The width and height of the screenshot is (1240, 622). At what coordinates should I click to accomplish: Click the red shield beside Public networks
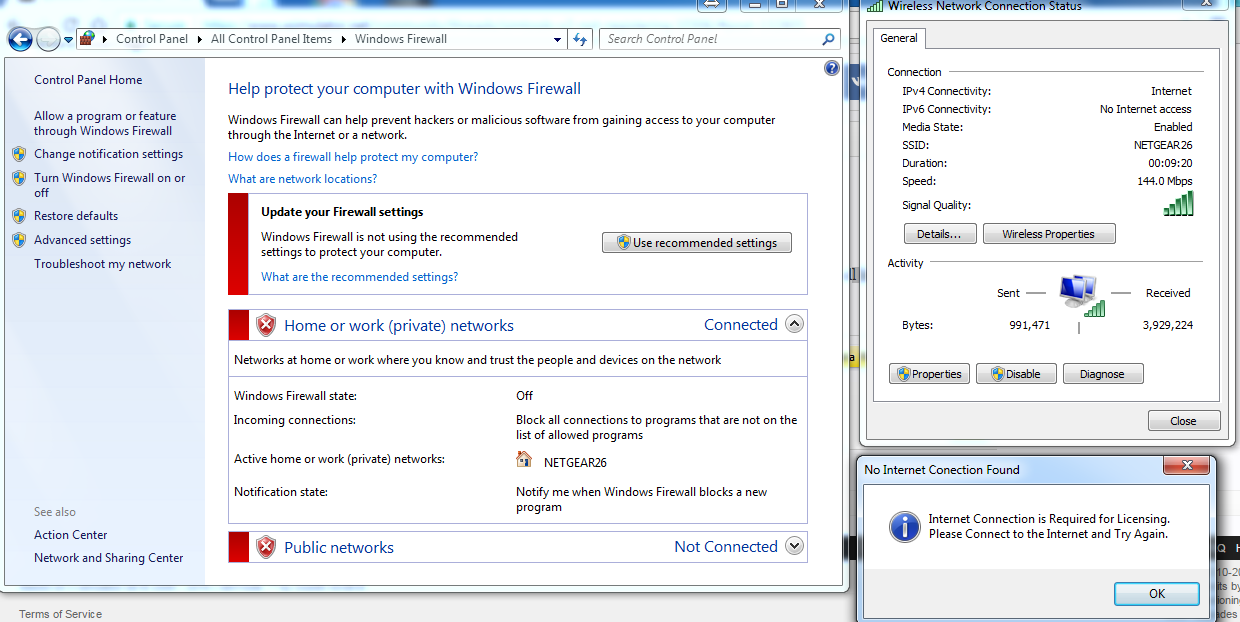point(265,547)
